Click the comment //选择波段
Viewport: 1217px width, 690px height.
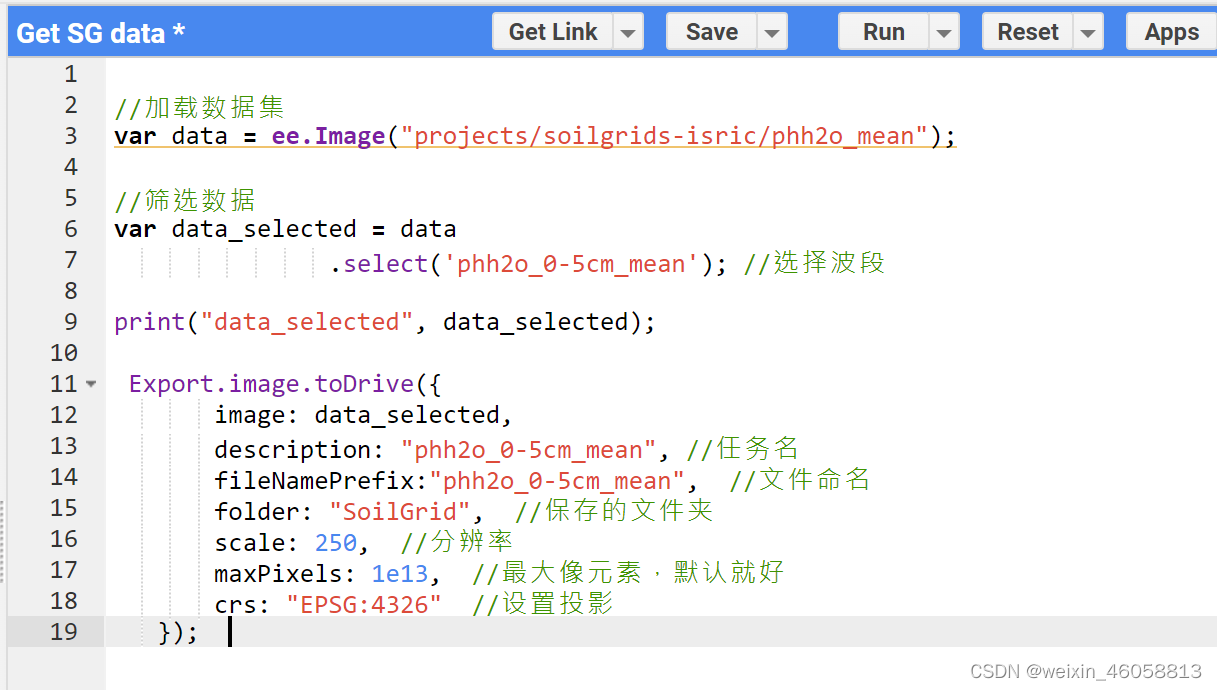pos(815,263)
